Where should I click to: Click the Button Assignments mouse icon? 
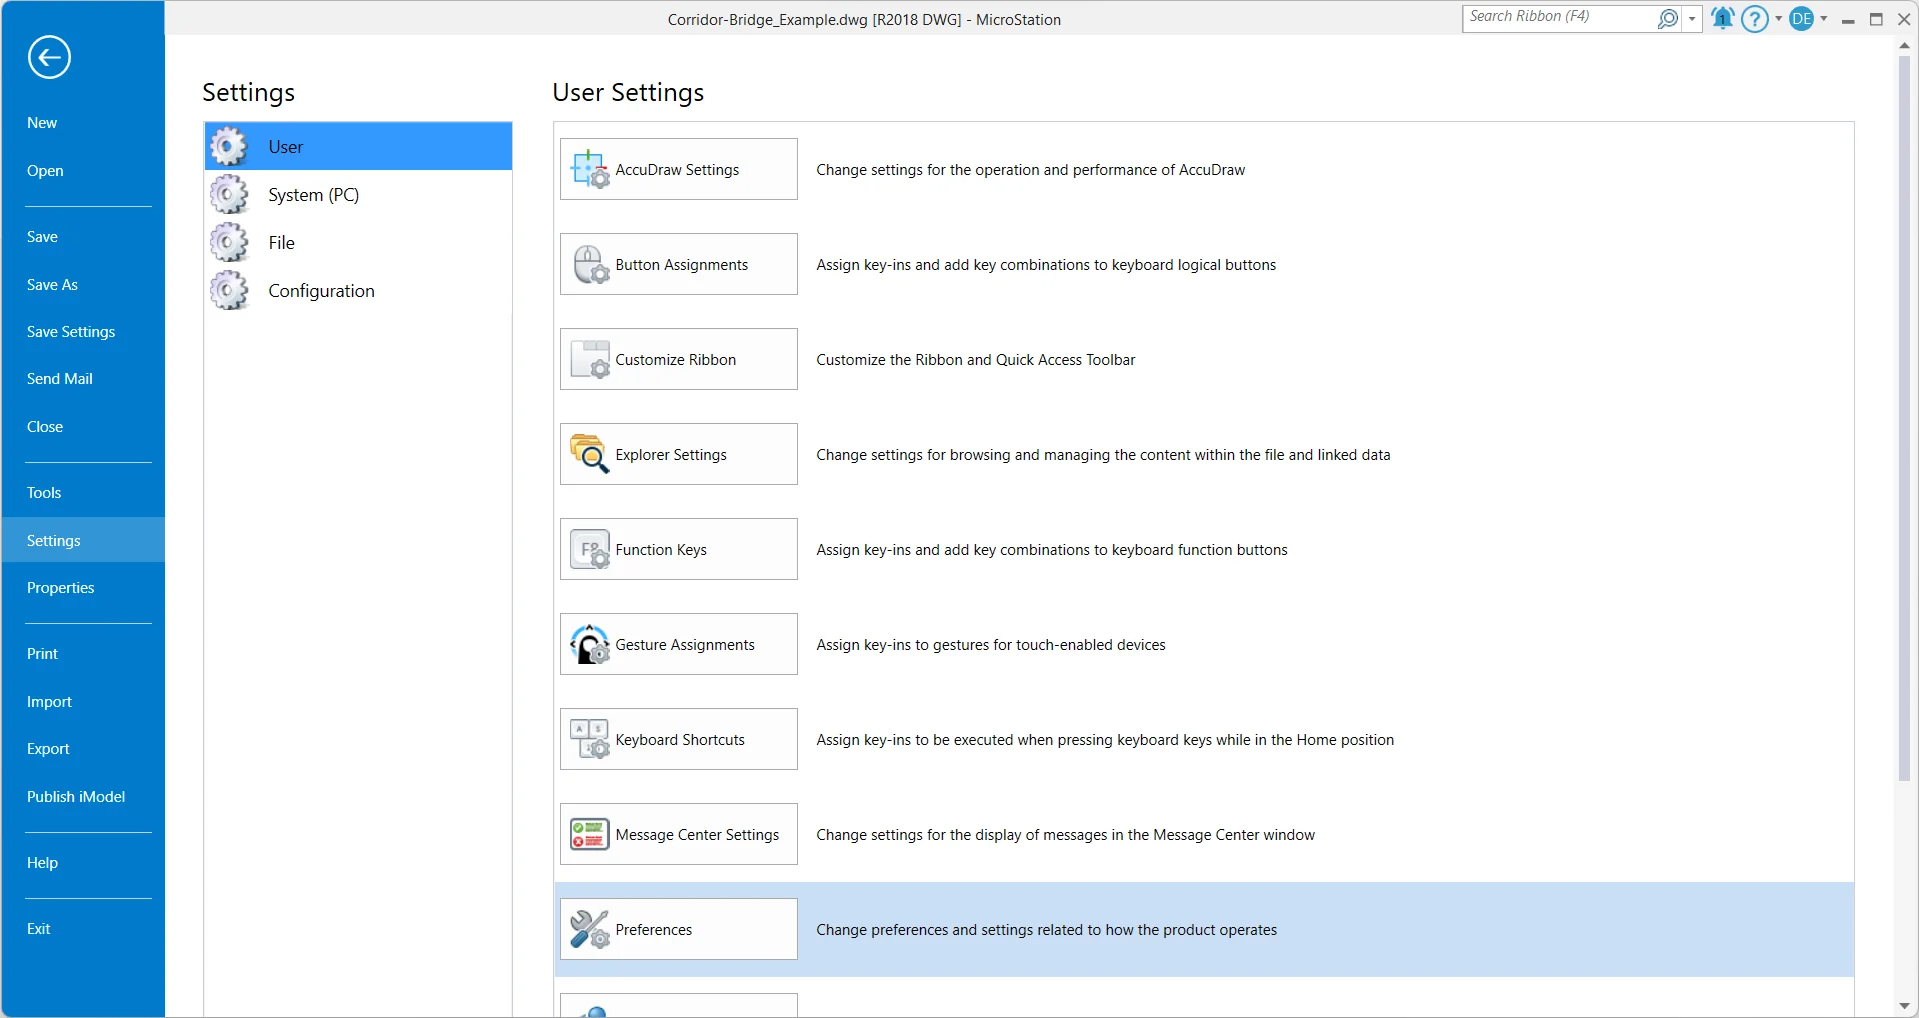click(x=590, y=265)
